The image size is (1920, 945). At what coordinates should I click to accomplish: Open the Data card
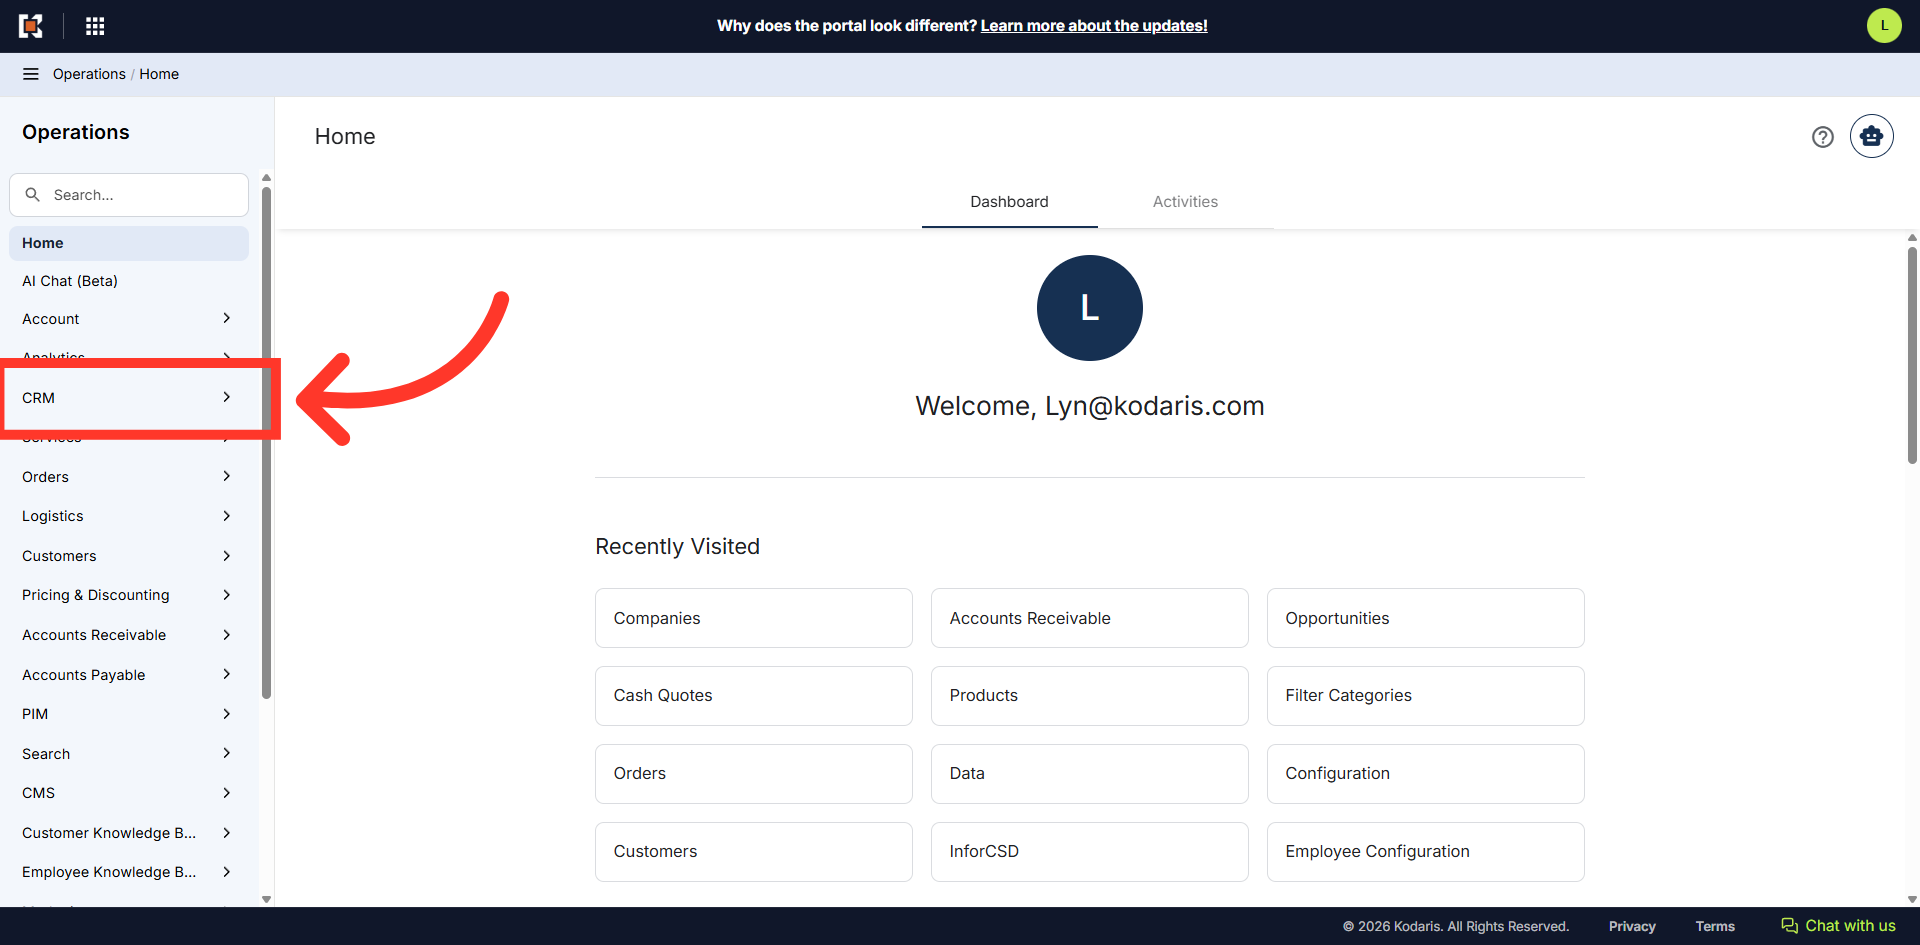(1090, 774)
